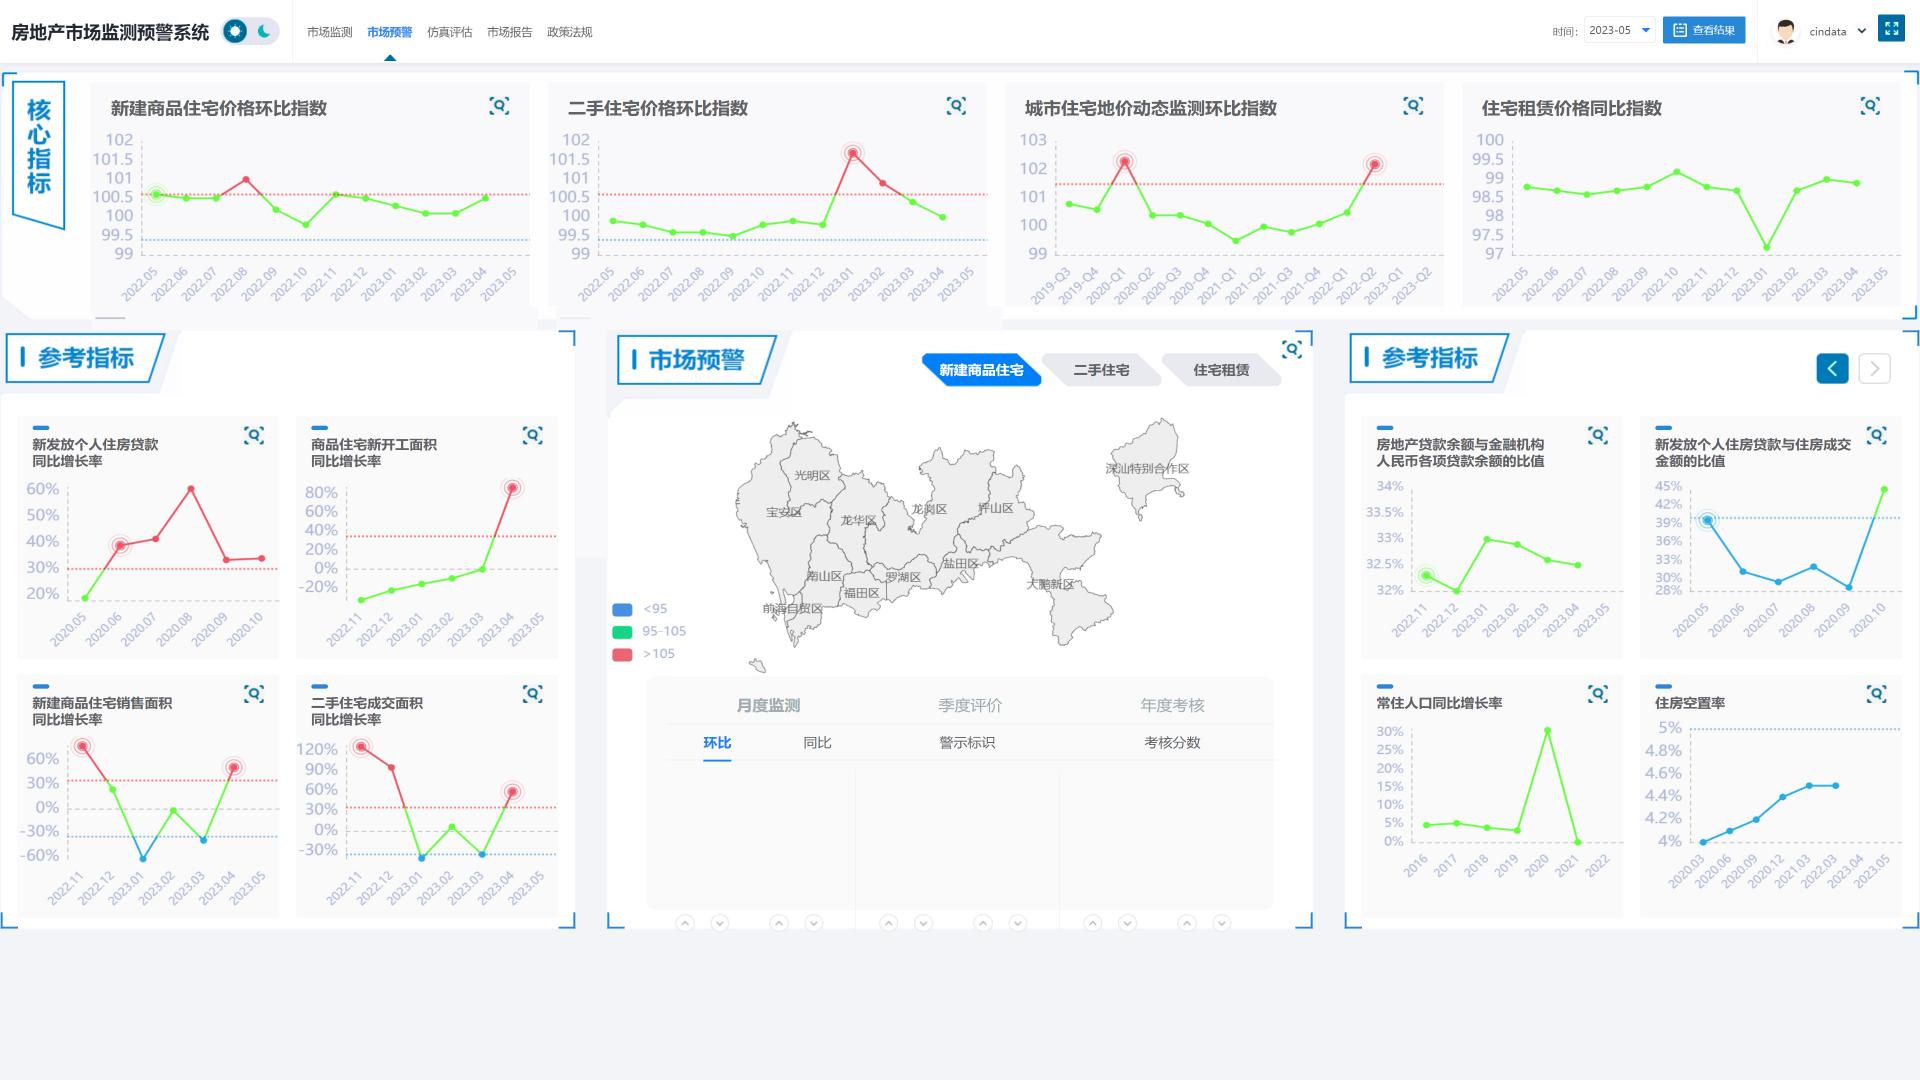Go to next reference indicators page
Image resolution: width=1920 pixels, height=1080 pixels.
click(x=1874, y=368)
